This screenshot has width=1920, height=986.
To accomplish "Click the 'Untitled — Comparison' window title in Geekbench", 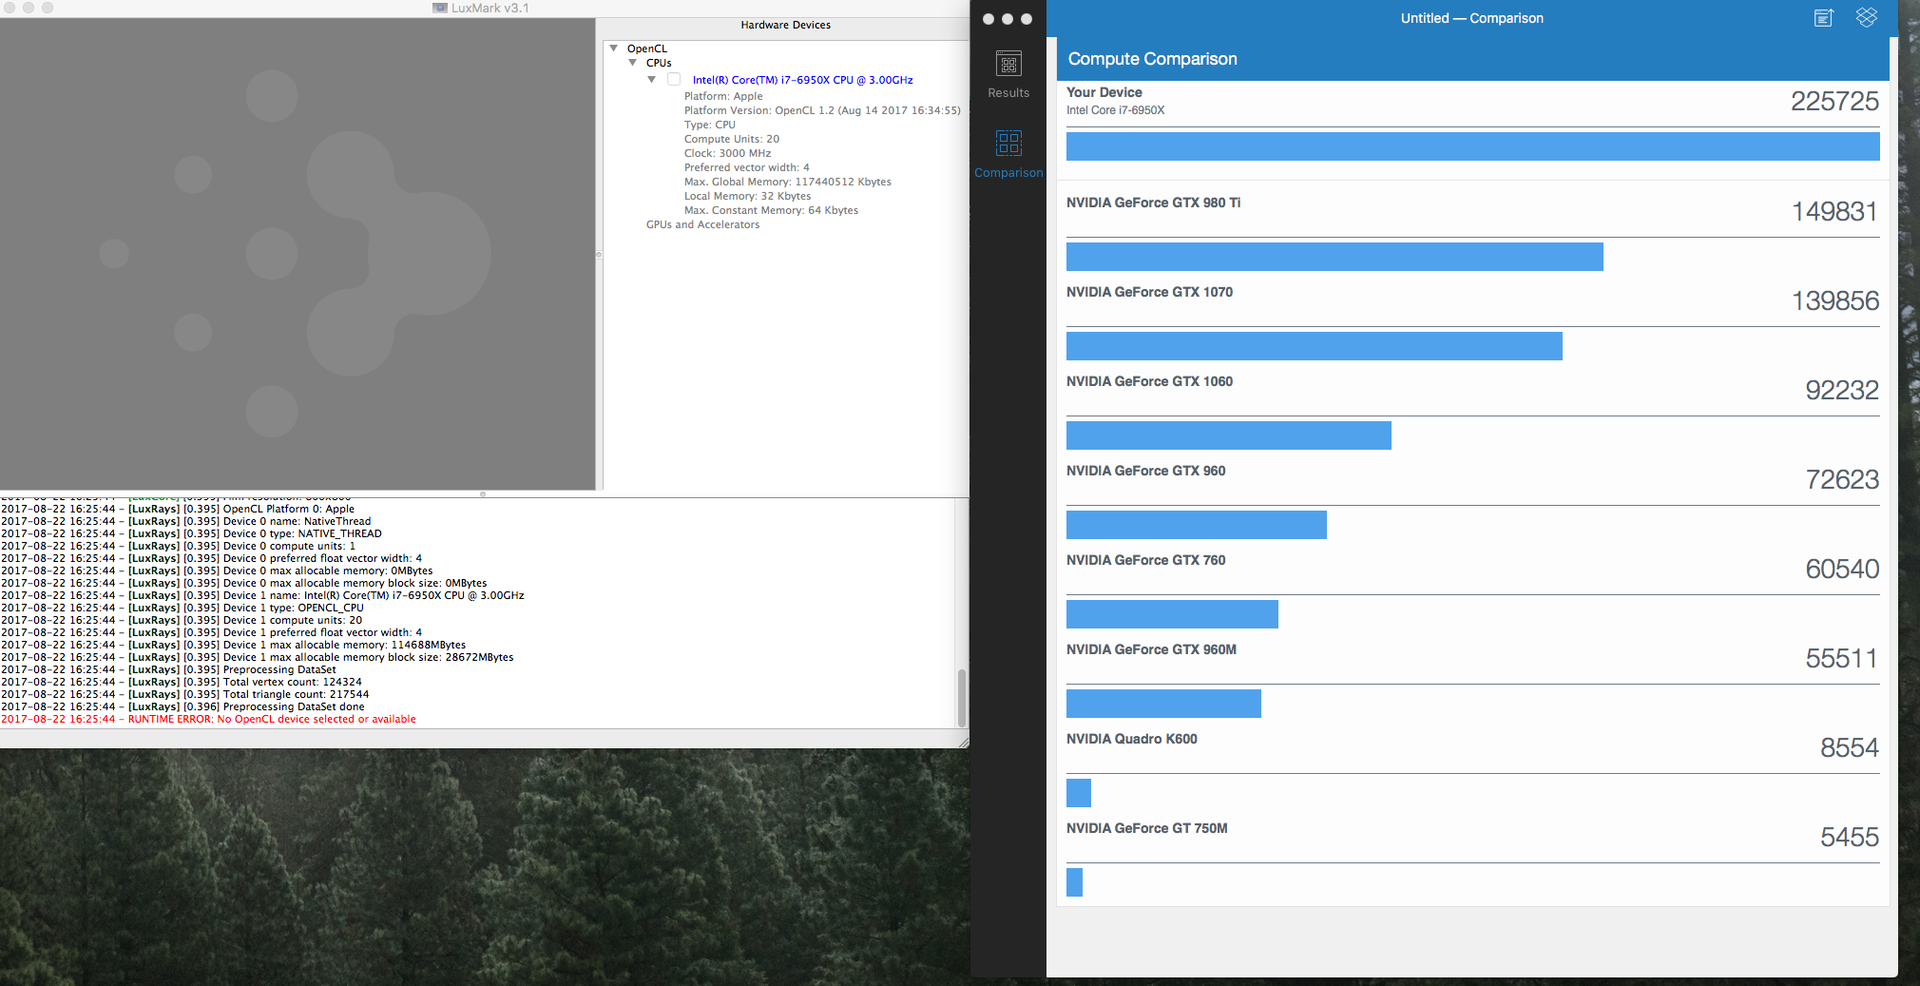I will click(1472, 18).
